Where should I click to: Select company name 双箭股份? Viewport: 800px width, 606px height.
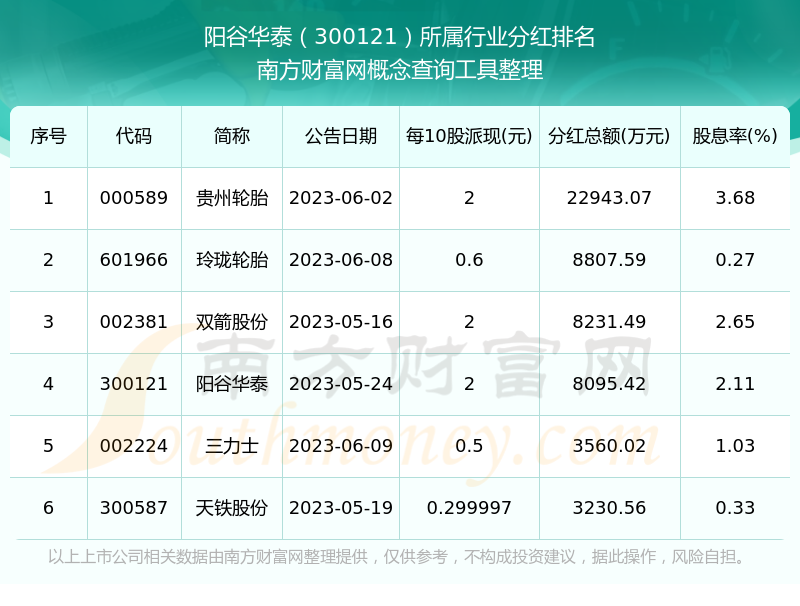(x=232, y=322)
